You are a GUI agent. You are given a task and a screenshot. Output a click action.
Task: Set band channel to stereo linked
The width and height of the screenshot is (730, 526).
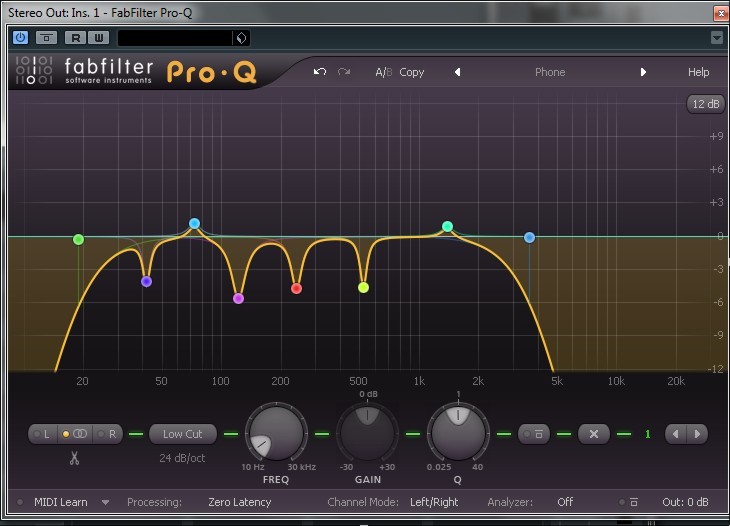point(74,434)
